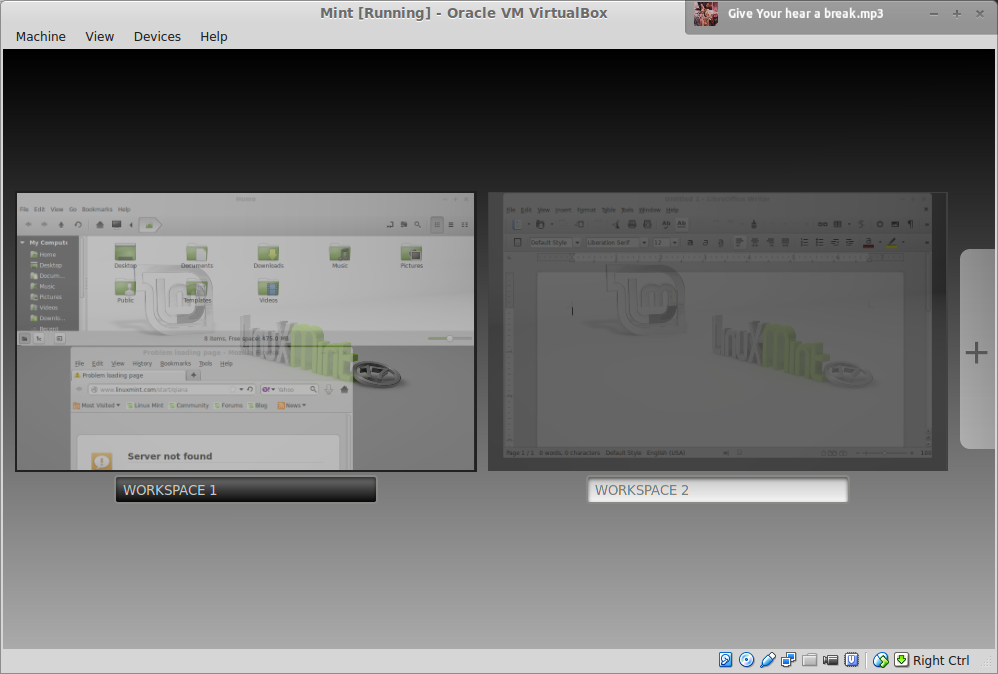Add a new workspace with the side plus button

977,351
